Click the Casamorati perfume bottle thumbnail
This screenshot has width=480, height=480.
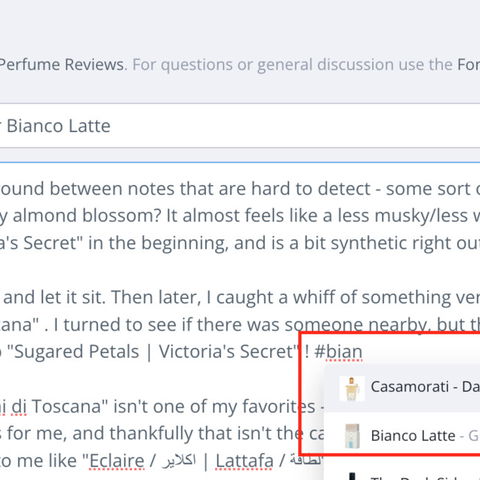click(x=352, y=388)
